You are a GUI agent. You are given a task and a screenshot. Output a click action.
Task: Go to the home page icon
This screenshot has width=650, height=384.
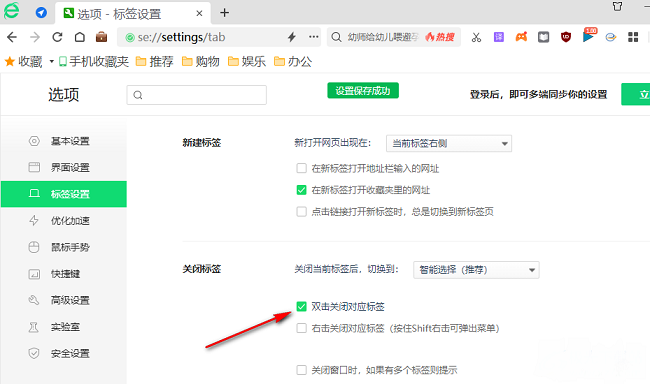tap(80, 37)
